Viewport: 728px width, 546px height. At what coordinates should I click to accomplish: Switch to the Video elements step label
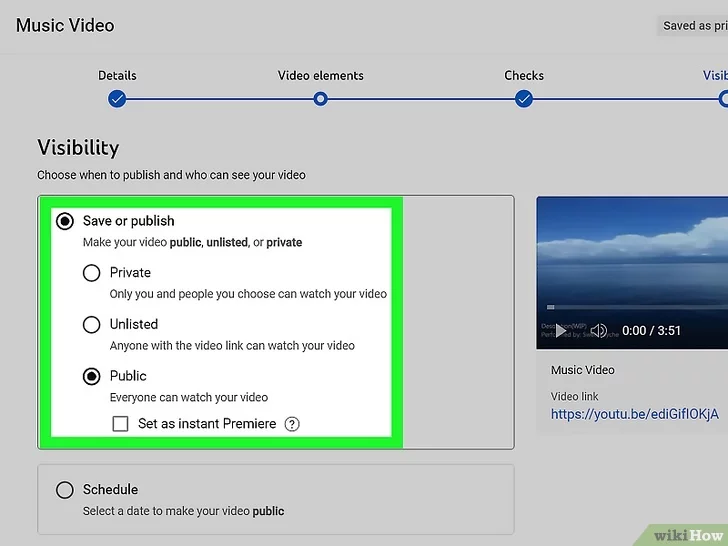click(x=320, y=75)
